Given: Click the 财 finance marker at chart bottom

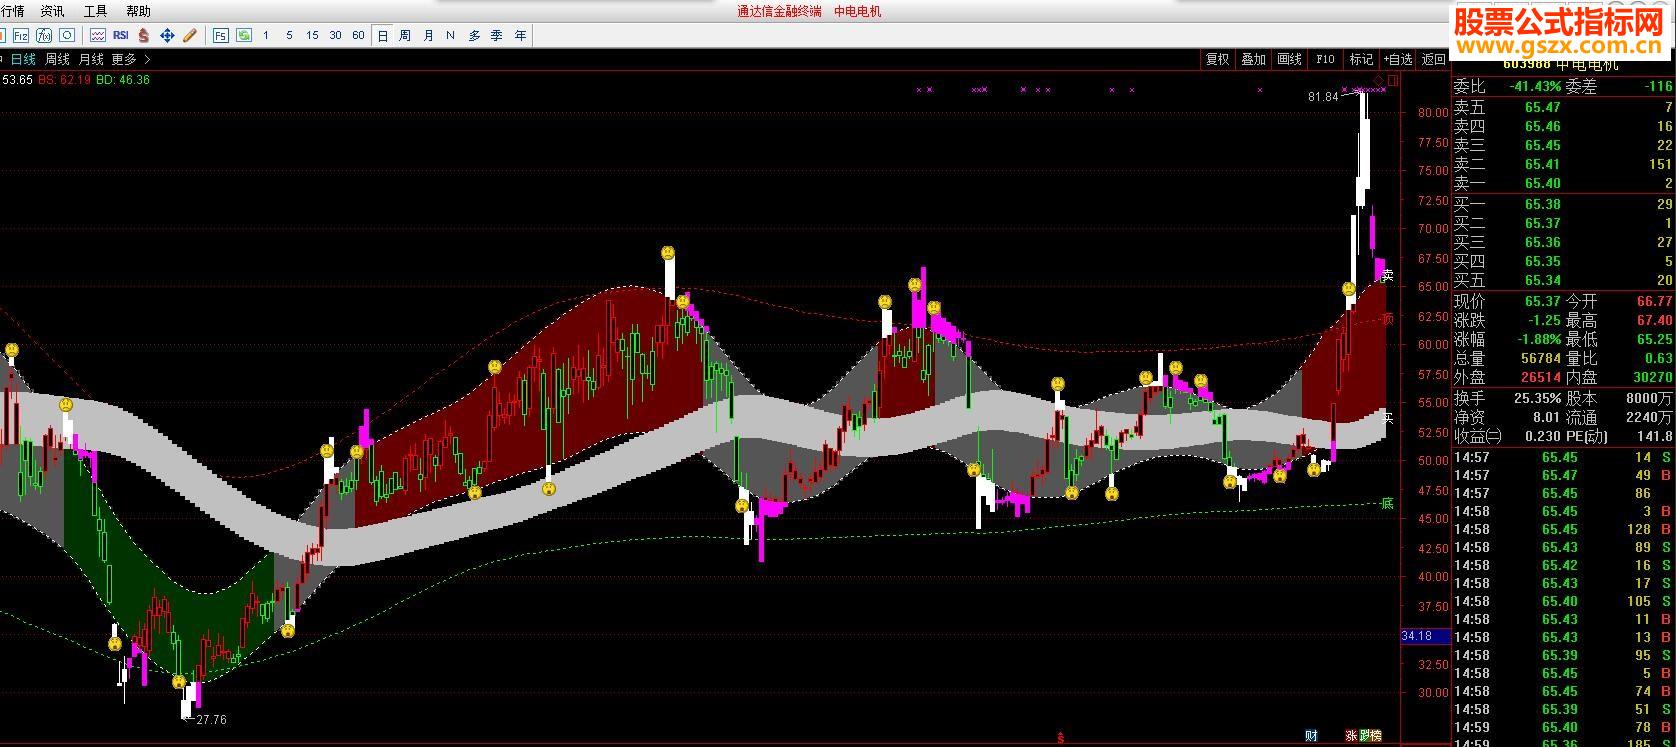Looking at the screenshot, I should (x=1312, y=736).
